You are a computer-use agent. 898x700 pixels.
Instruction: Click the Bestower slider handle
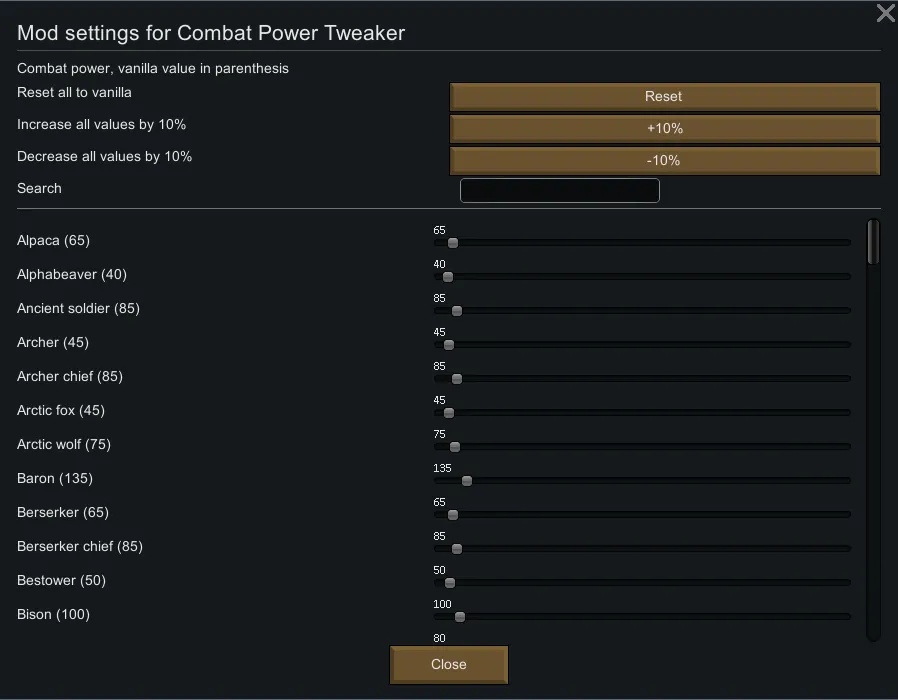(450, 583)
